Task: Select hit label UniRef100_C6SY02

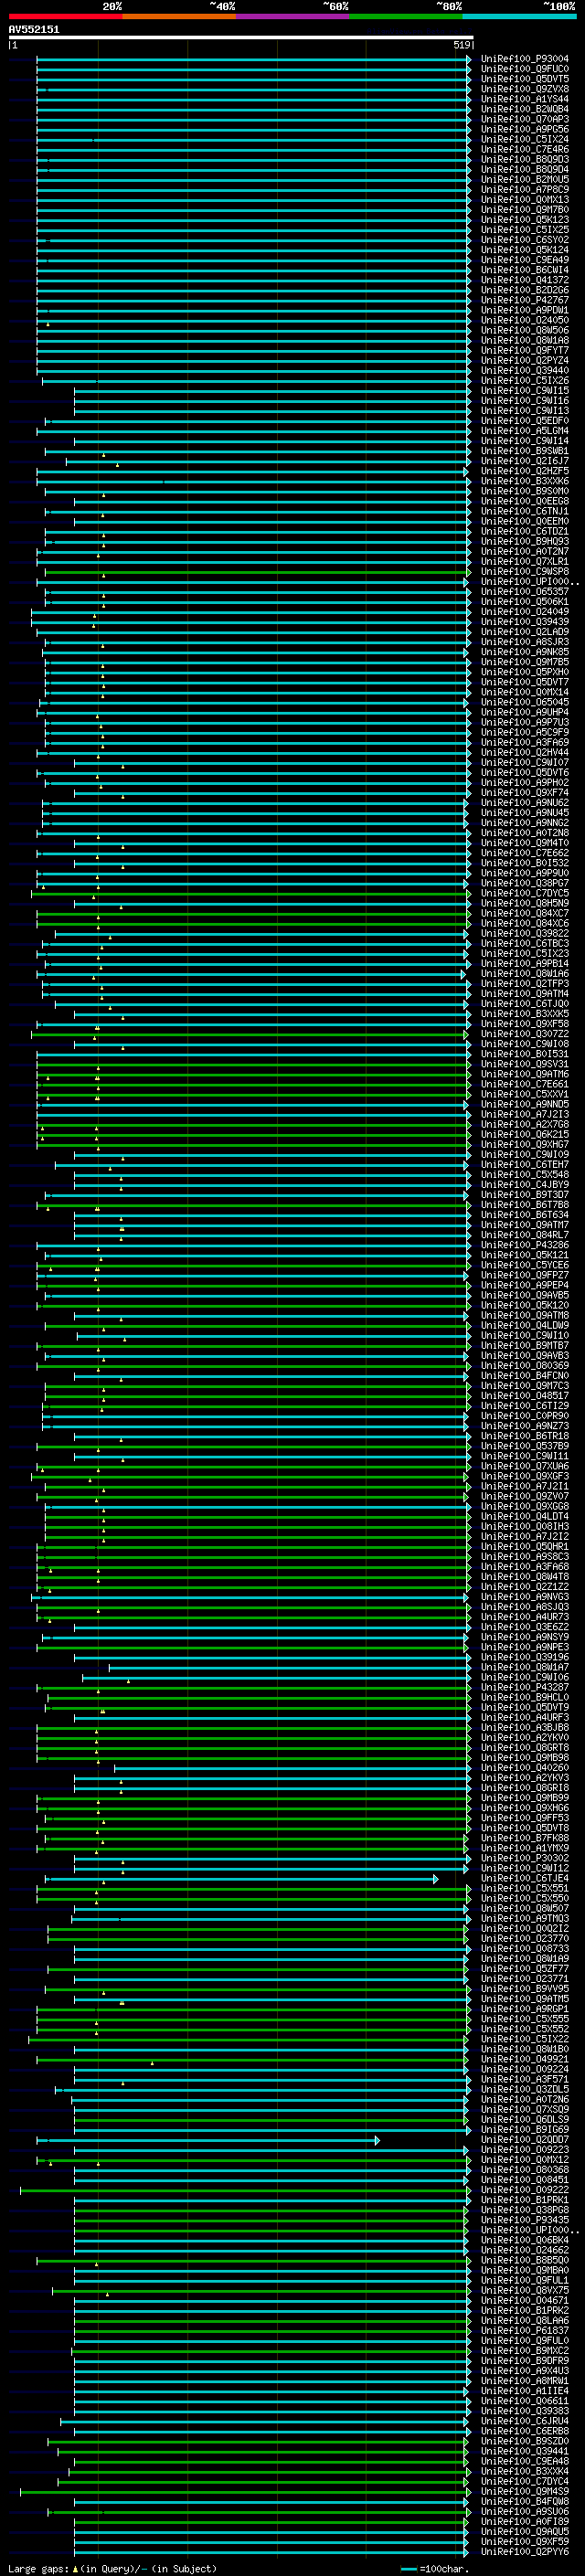Action: pos(525,240)
